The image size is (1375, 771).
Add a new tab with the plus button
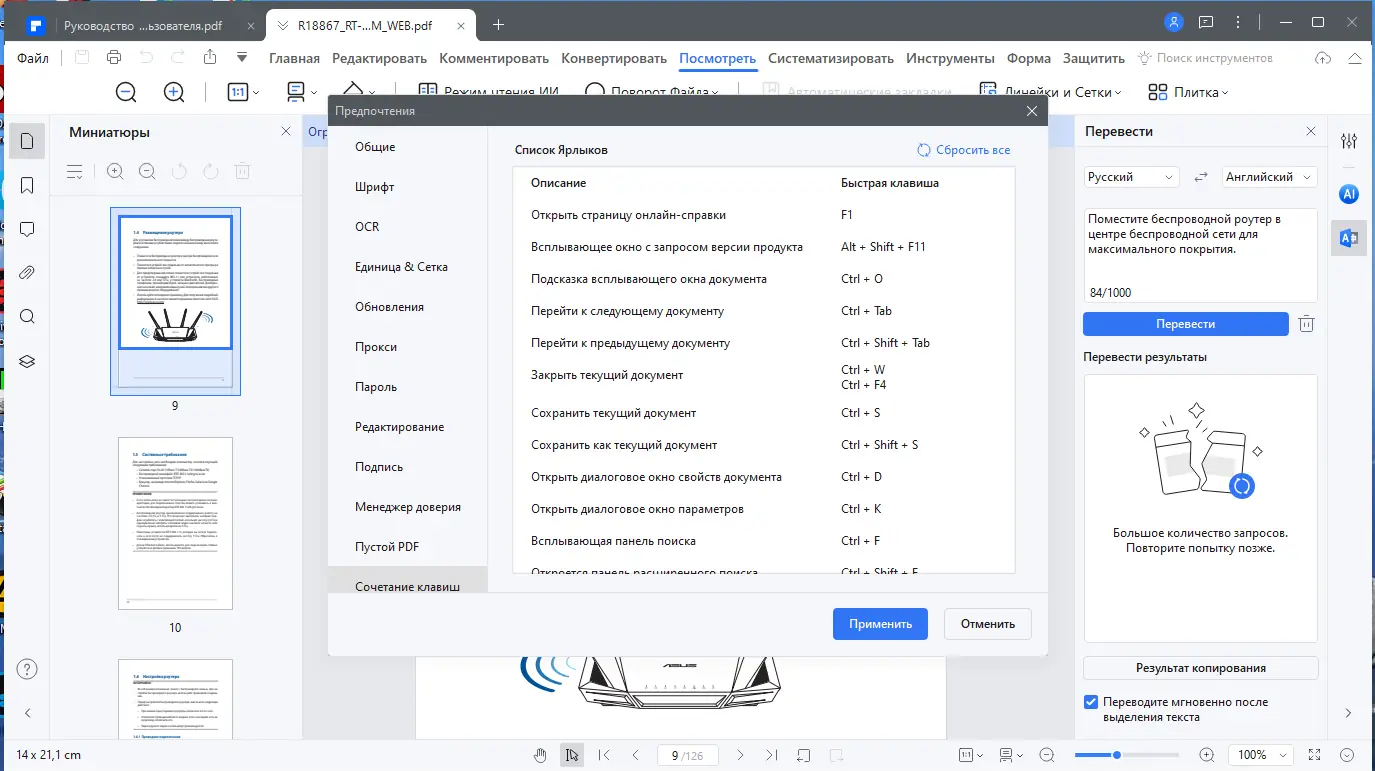[x=499, y=24]
